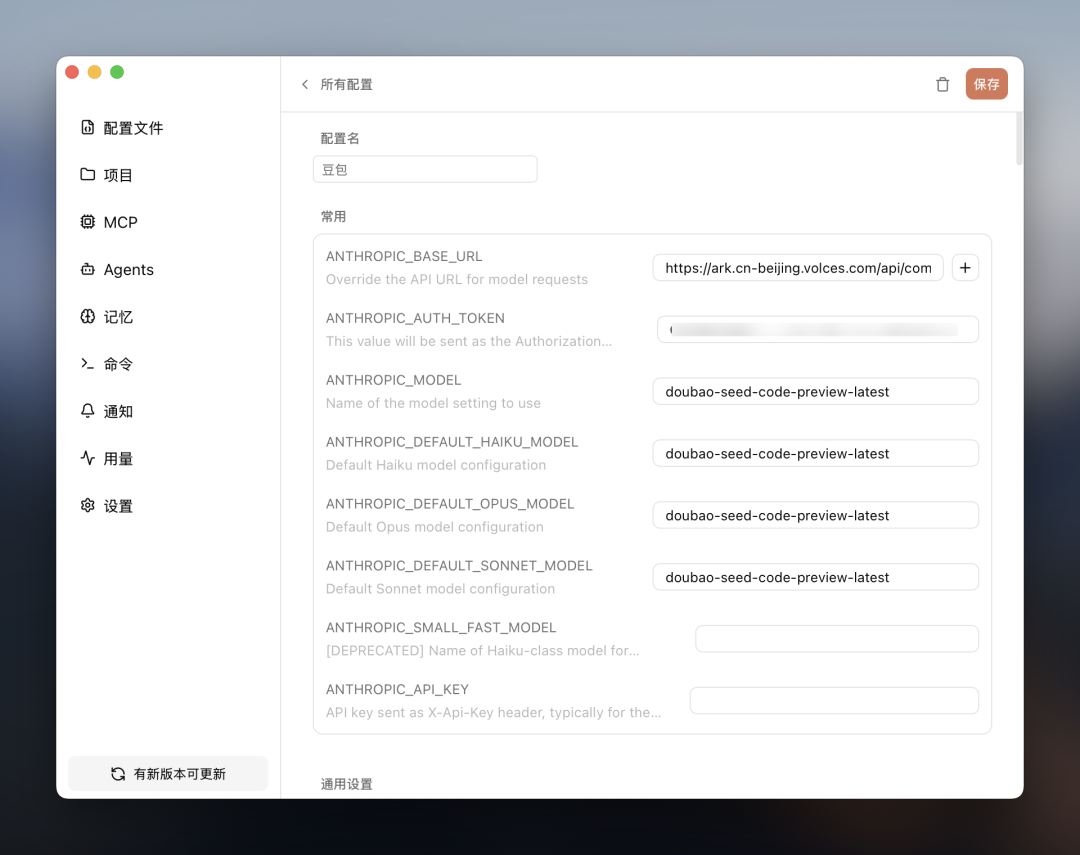The width and height of the screenshot is (1080, 855).
Task: Click the 配置文件 file icon in sidebar
Action: point(88,128)
